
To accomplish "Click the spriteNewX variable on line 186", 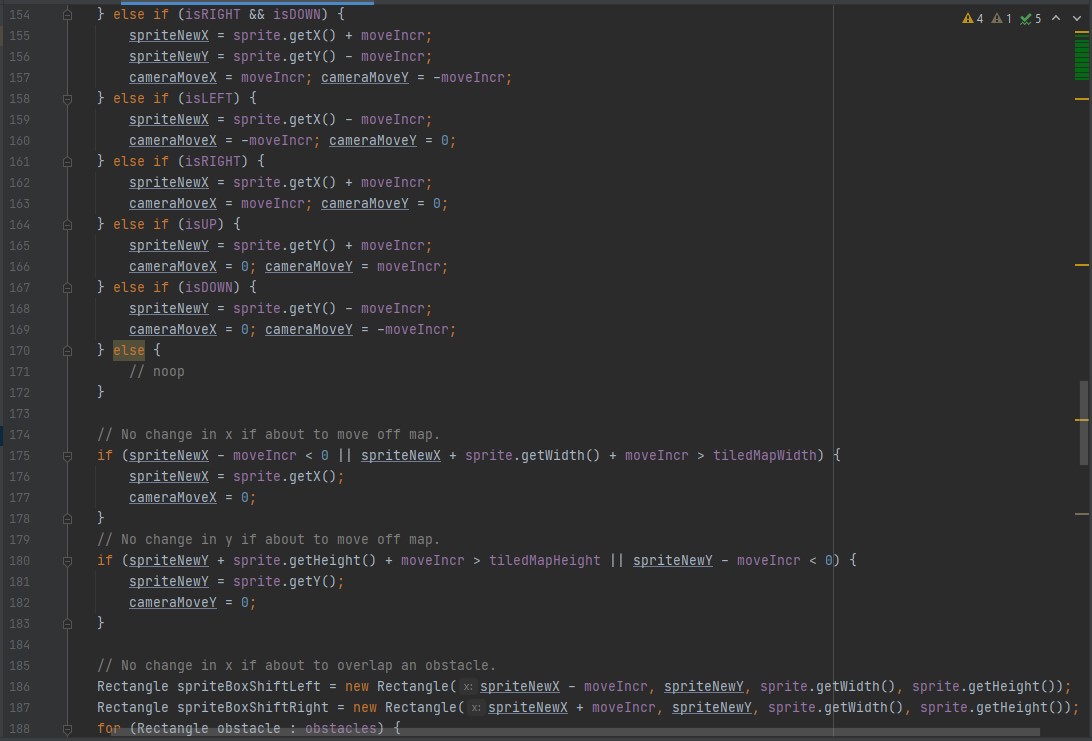I will (519, 687).
